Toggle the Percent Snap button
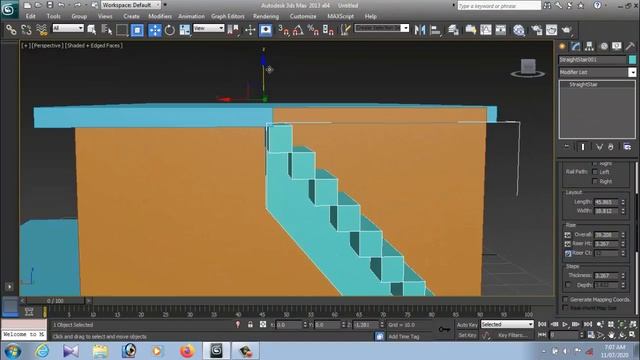This screenshot has width=640, height=360. click(x=313, y=30)
